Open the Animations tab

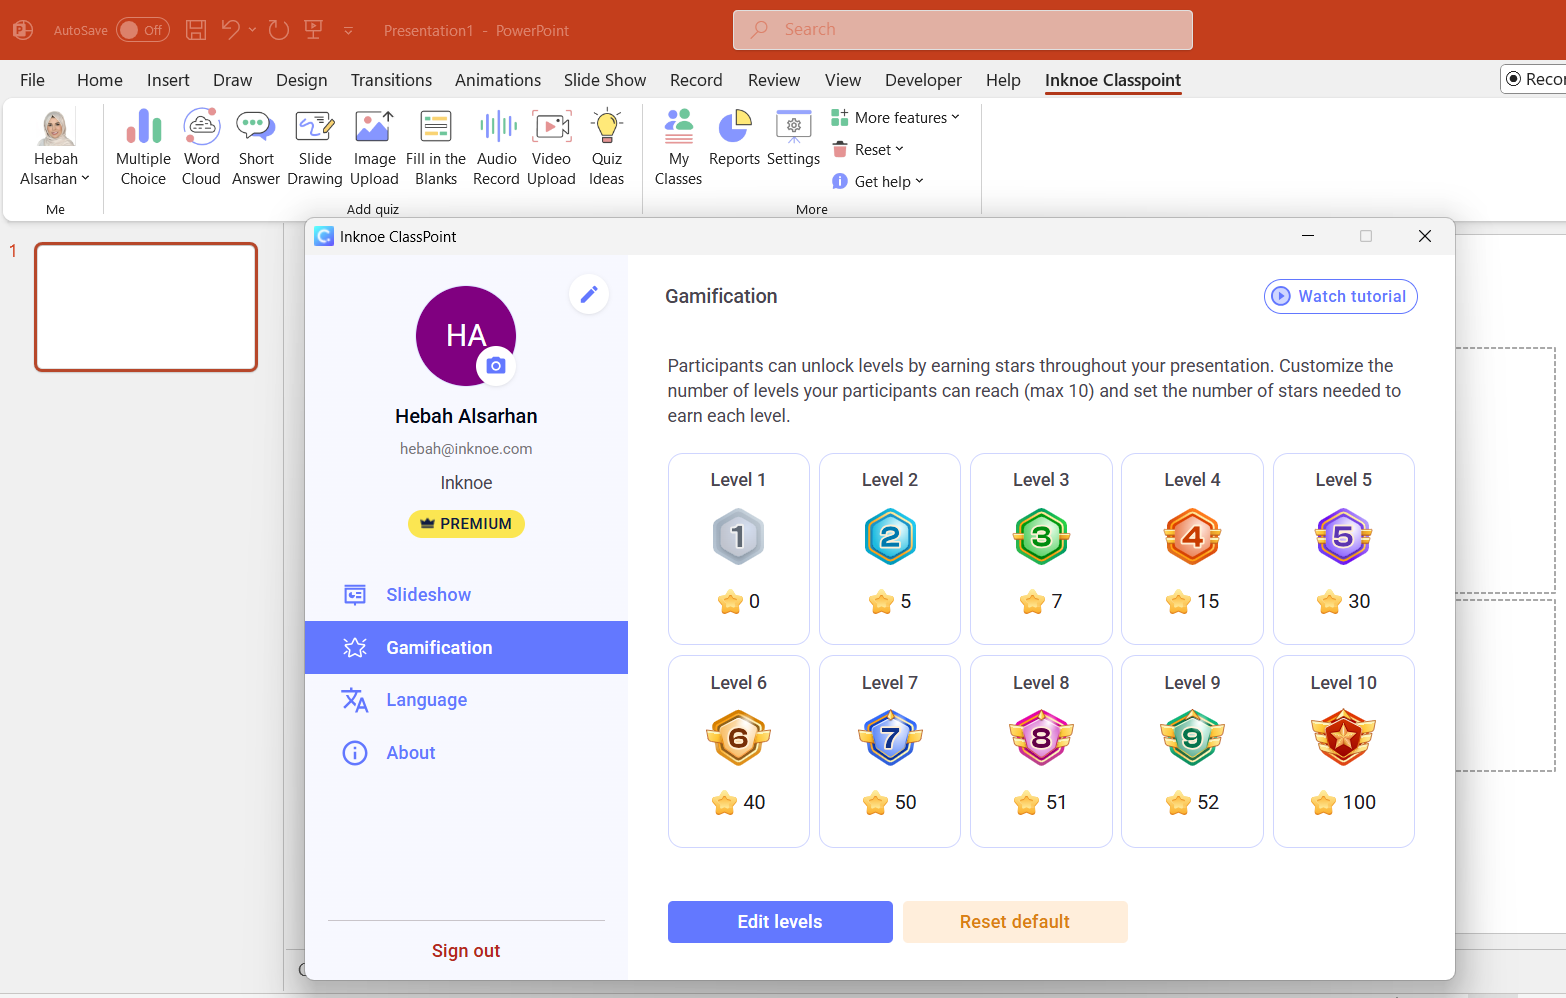pyautogui.click(x=498, y=80)
